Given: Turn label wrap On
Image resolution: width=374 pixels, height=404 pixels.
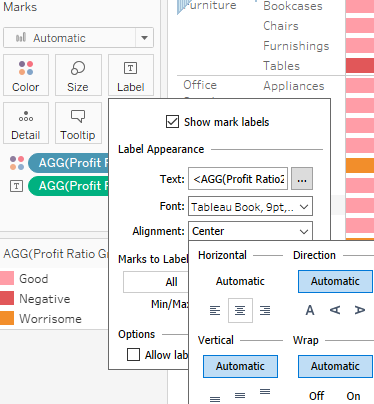Looking at the screenshot, I should point(353,396).
